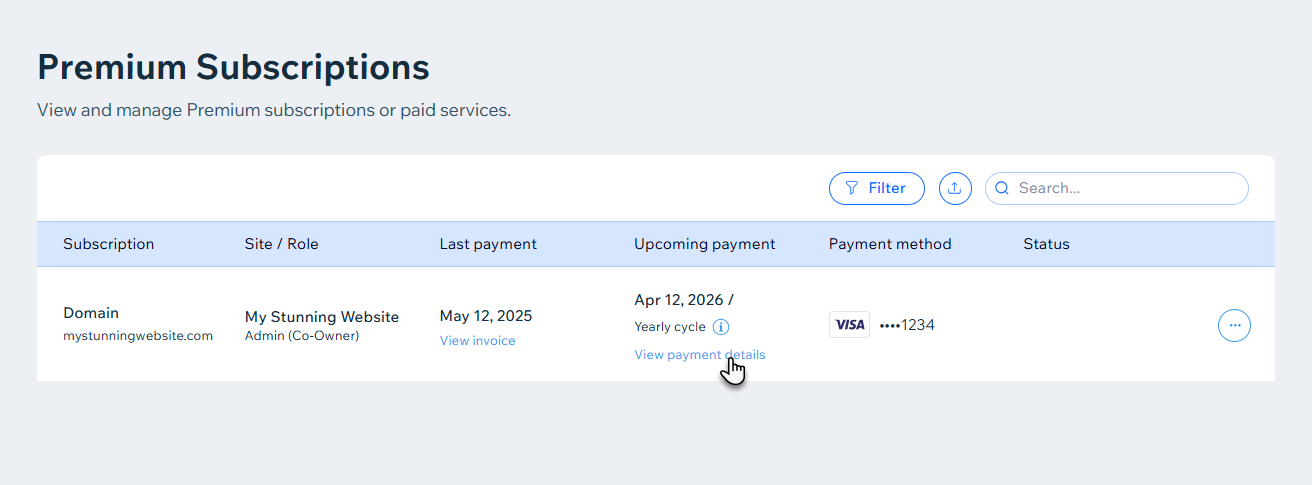Viewport: 1312px width, 485px height.
Task: Click the card number ending 1234
Action: coord(907,325)
